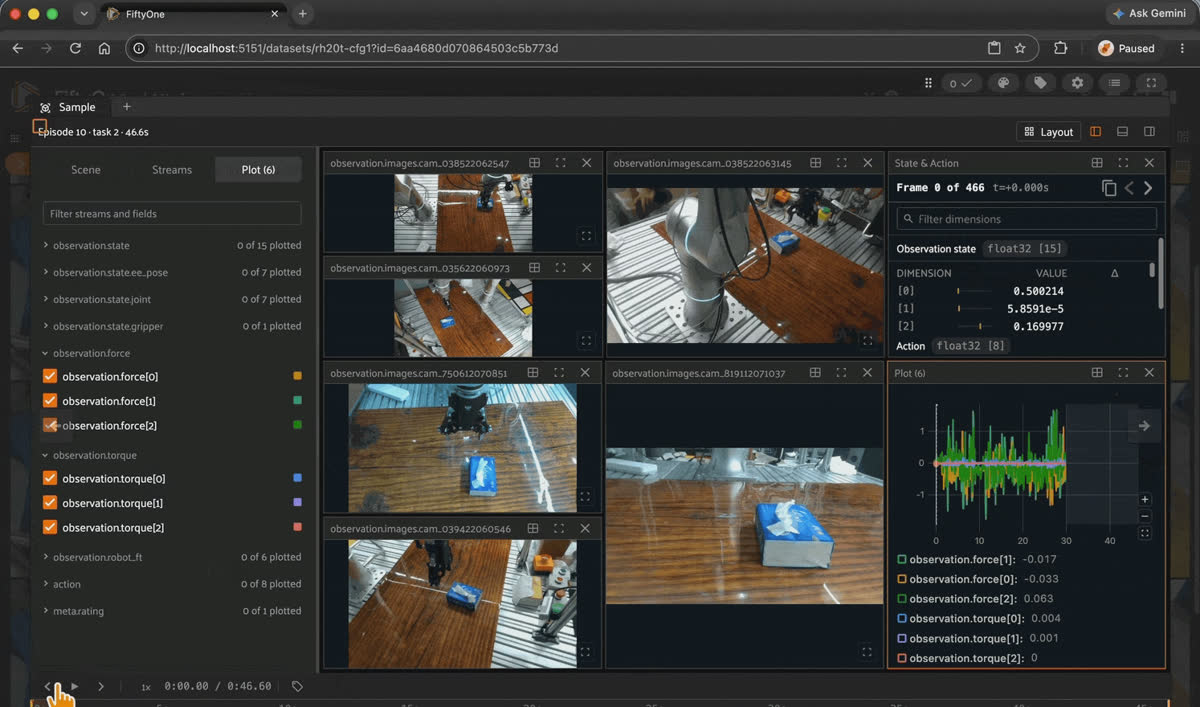Select the left sidebar layout icon
Image resolution: width=1200 pixels, height=707 pixels.
tap(1096, 131)
